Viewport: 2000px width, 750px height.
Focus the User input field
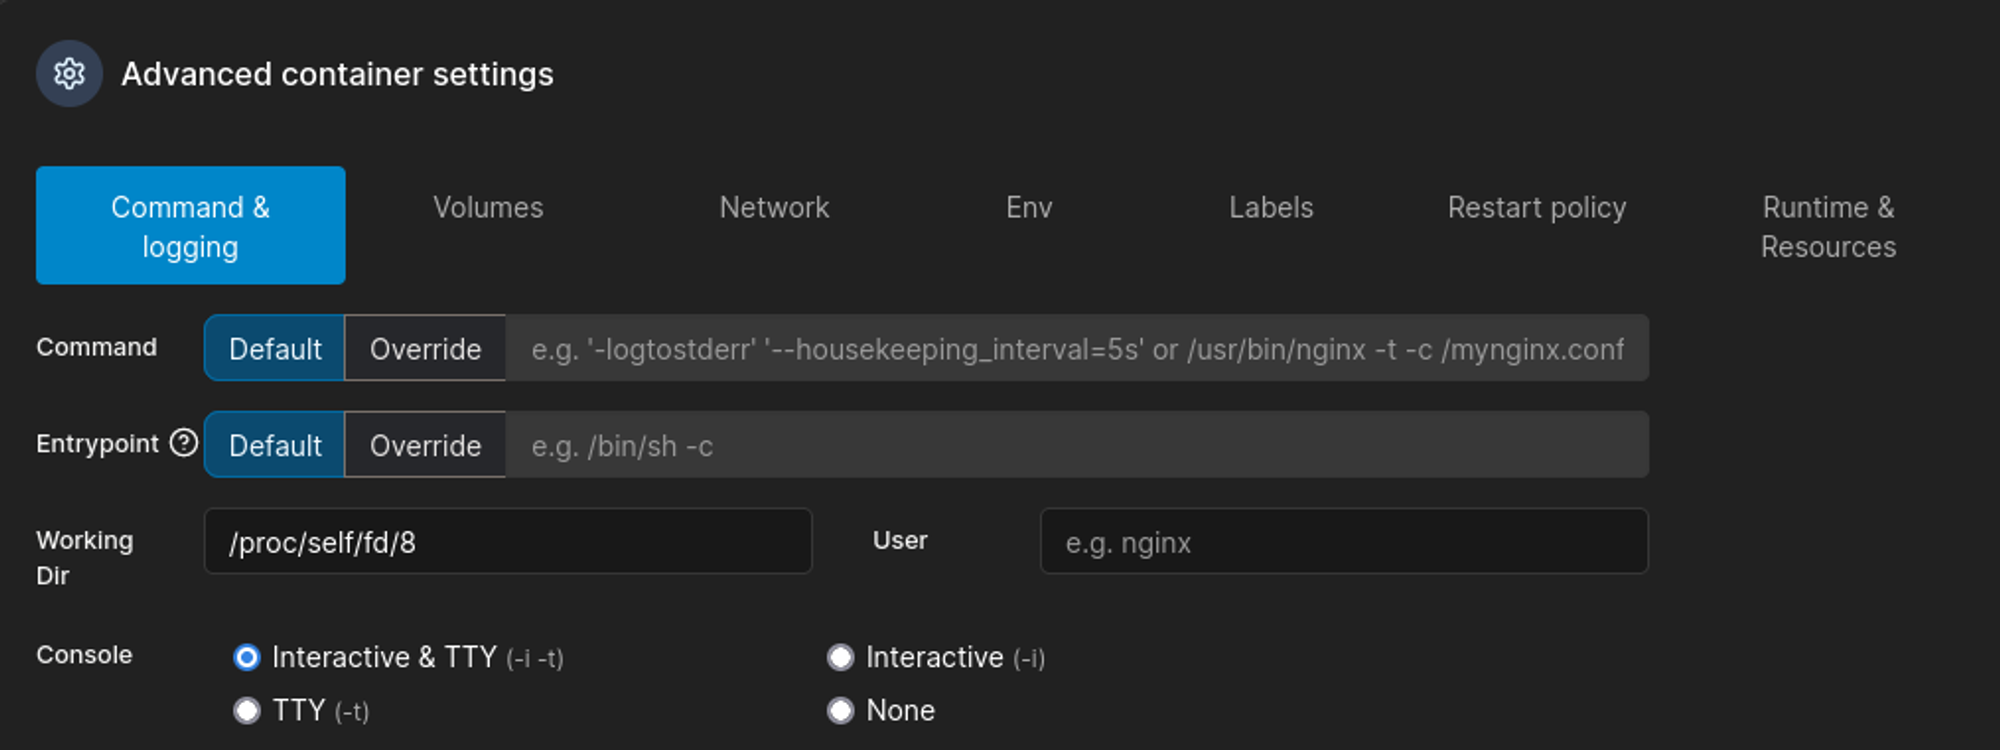[1343, 542]
